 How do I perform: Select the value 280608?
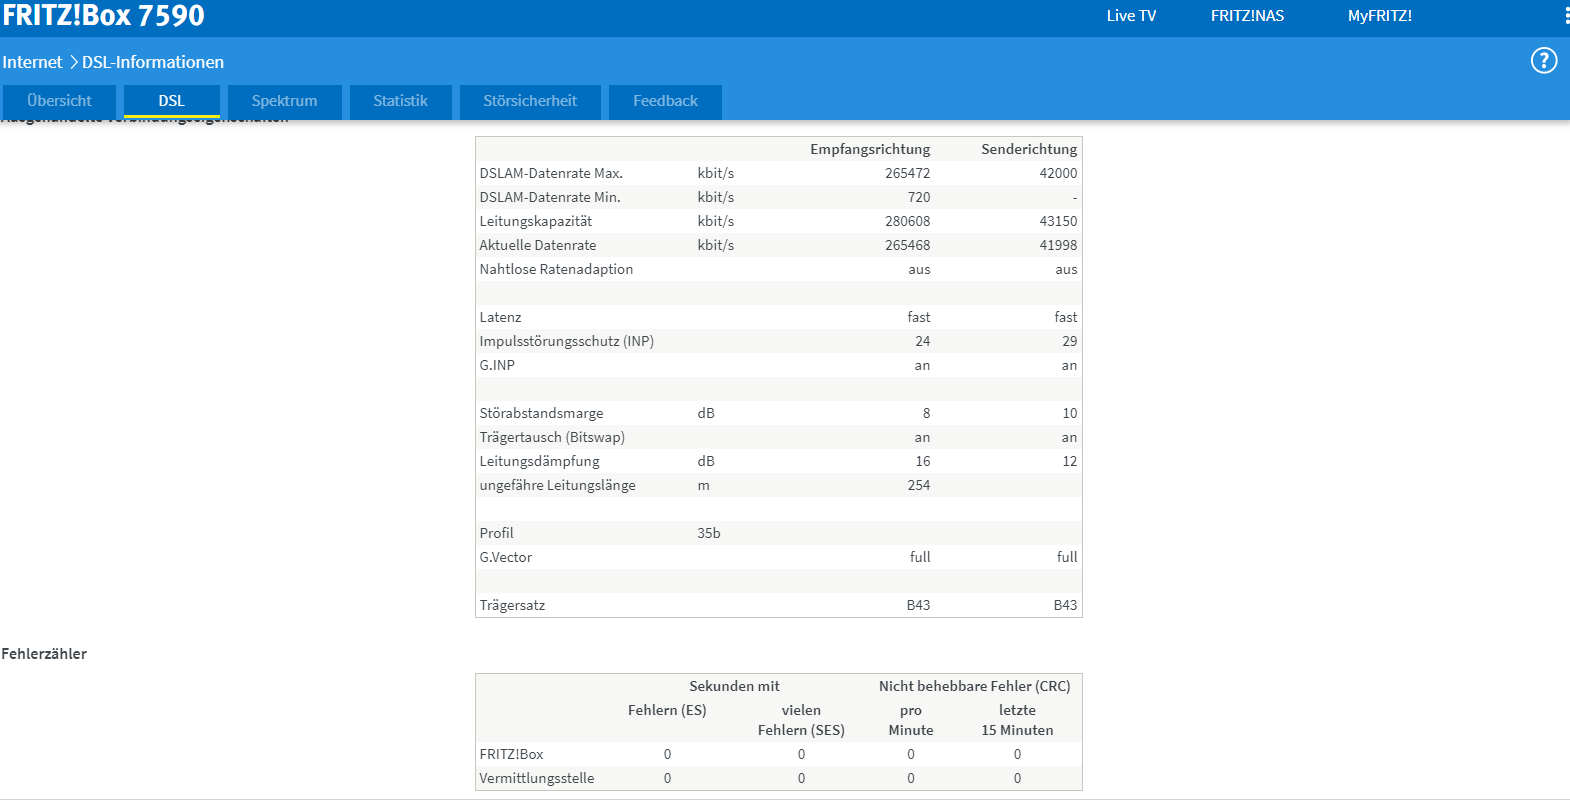click(x=908, y=221)
